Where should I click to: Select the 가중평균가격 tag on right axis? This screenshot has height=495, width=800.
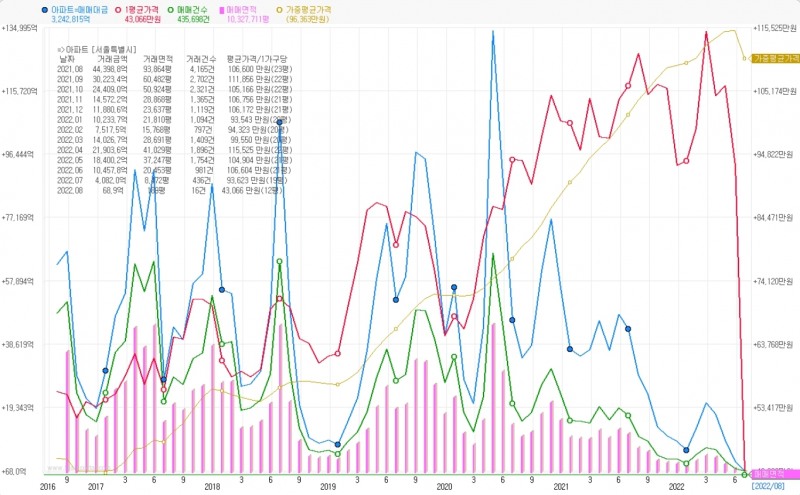[x=771, y=58]
